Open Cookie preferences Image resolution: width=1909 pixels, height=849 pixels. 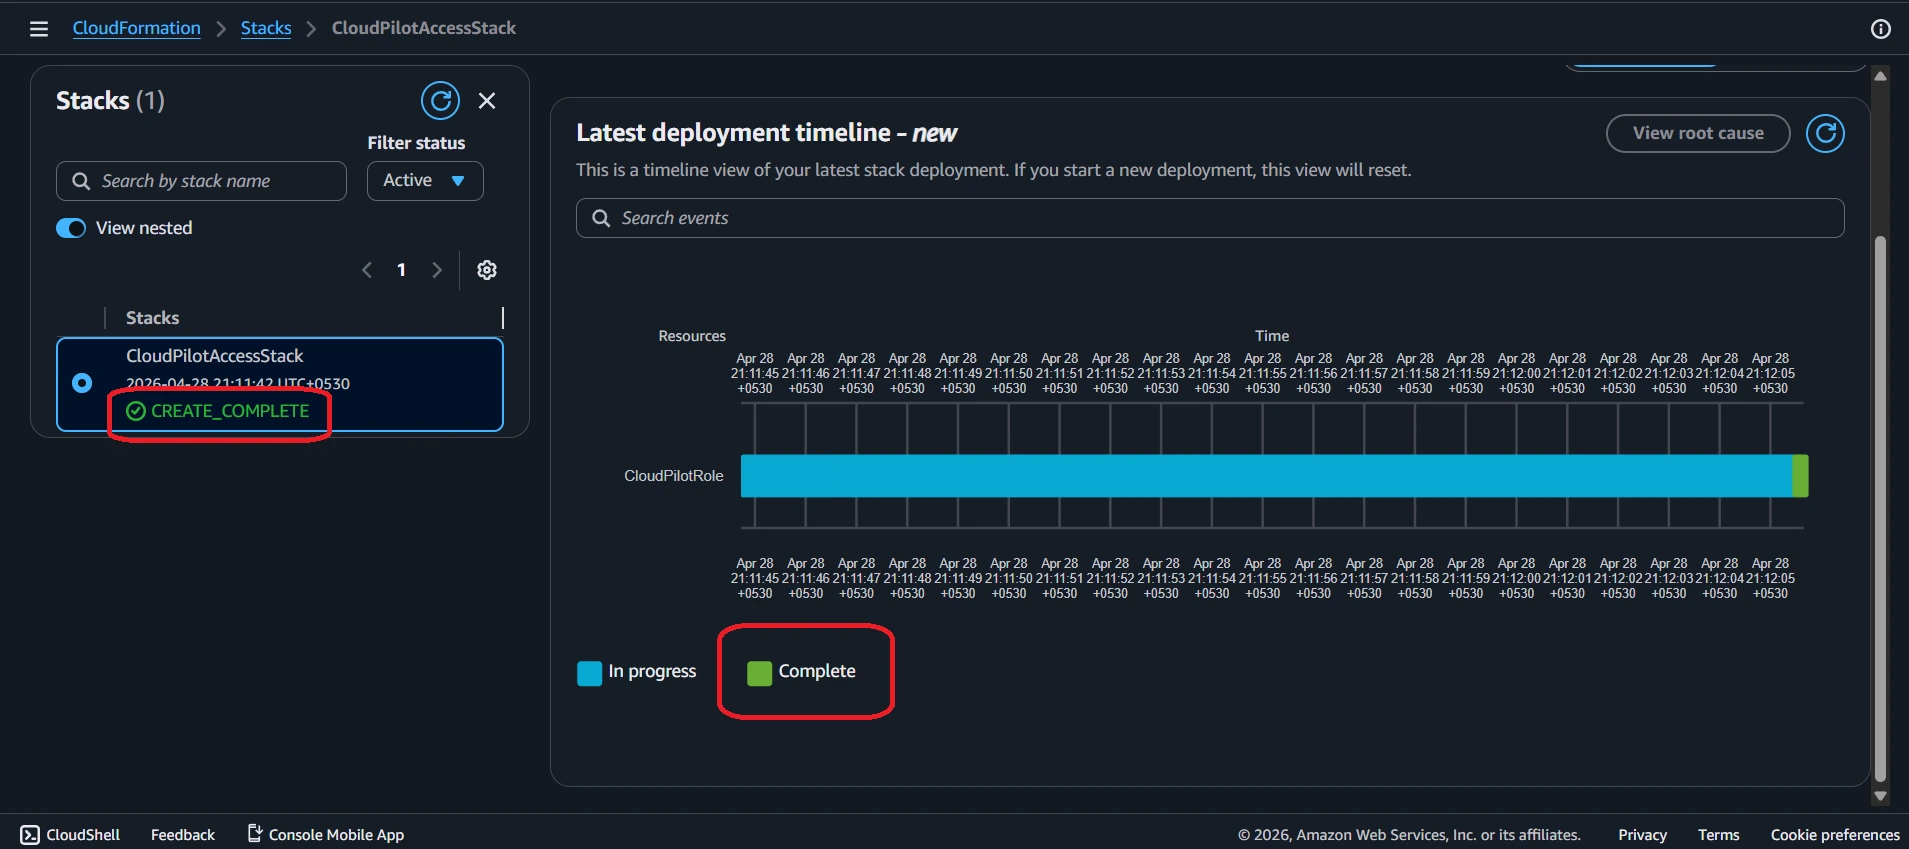click(1835, 835)
